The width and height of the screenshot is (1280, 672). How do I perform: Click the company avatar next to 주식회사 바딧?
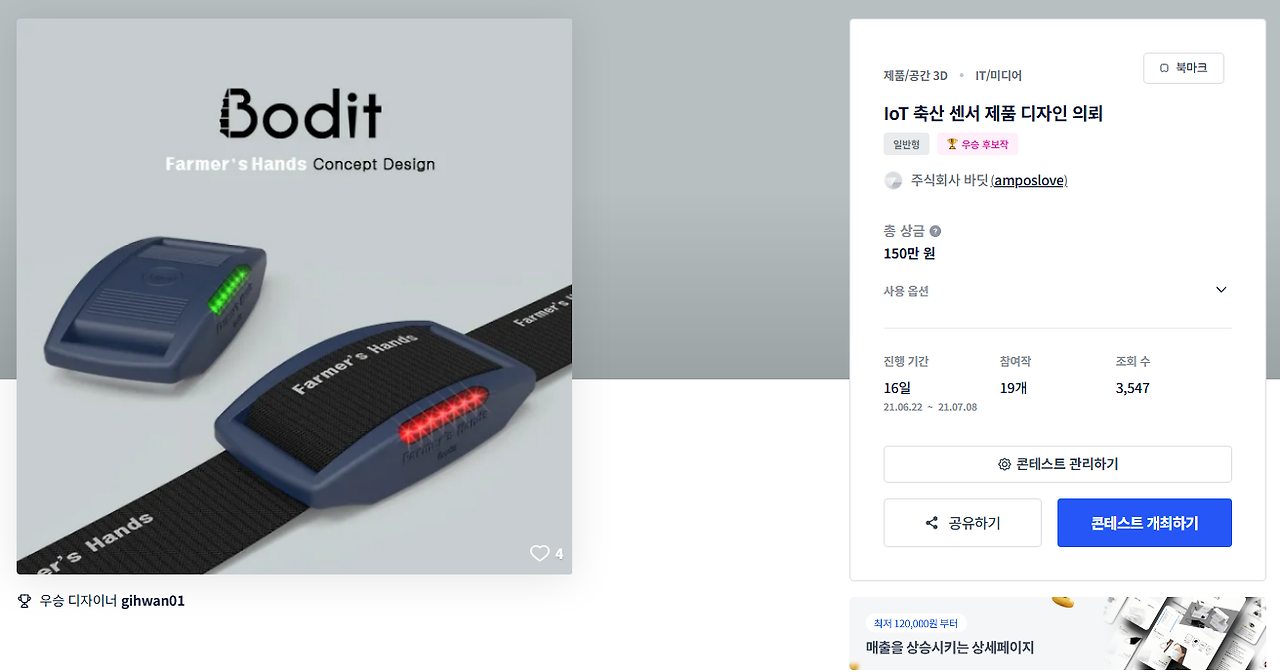[893, 181]
